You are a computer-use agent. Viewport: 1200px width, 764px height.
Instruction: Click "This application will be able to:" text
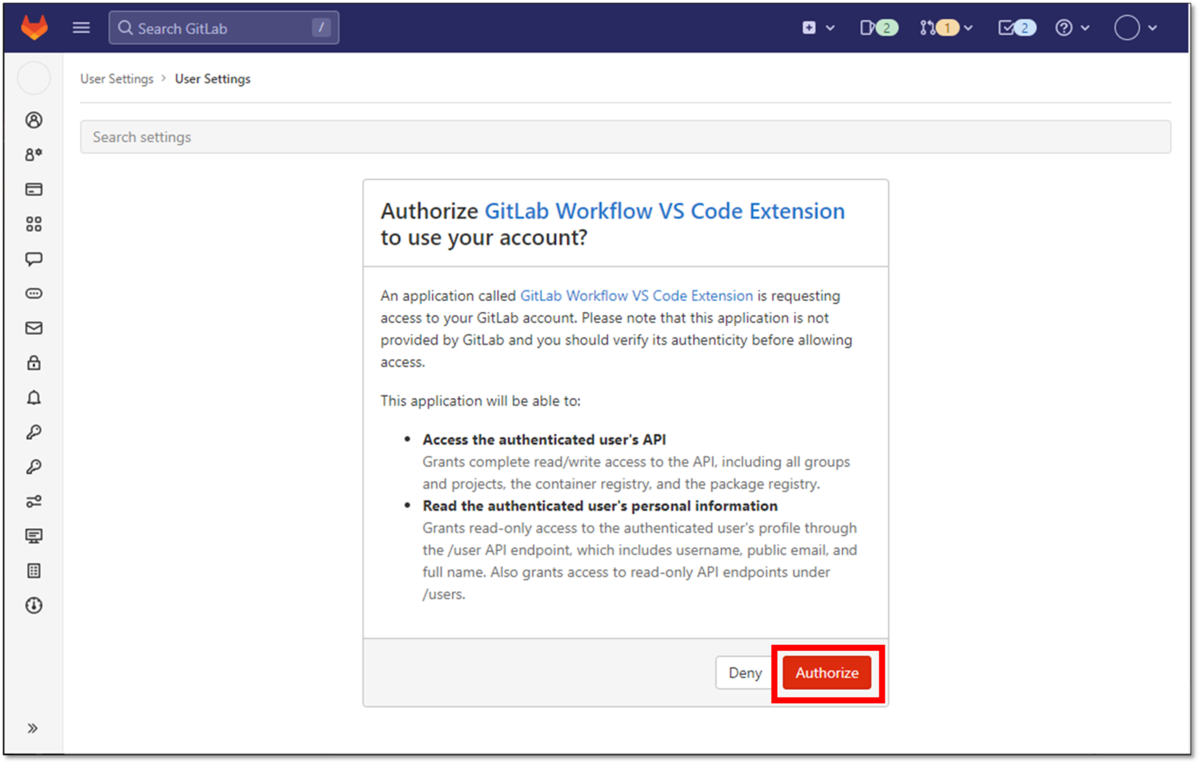(x=481, y=401)
